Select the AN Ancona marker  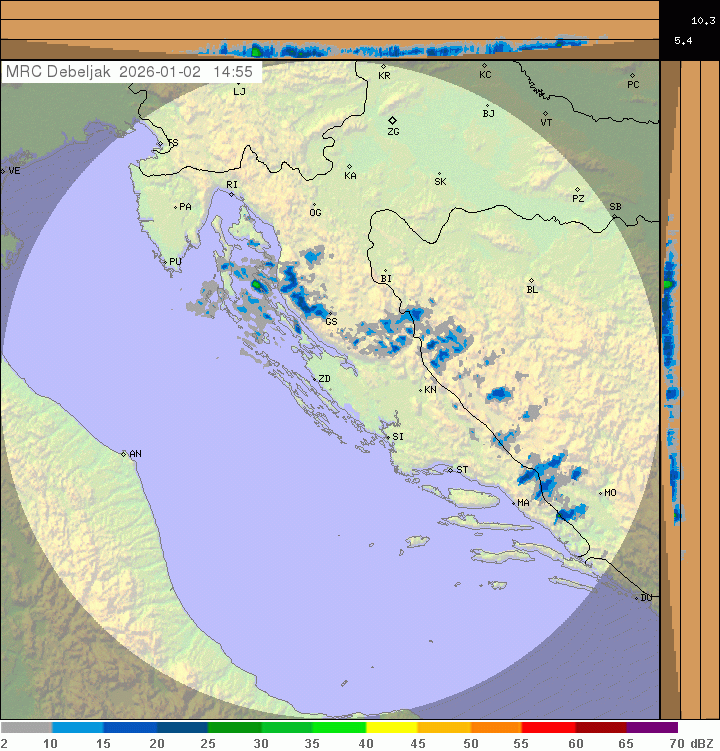(124, 454)
